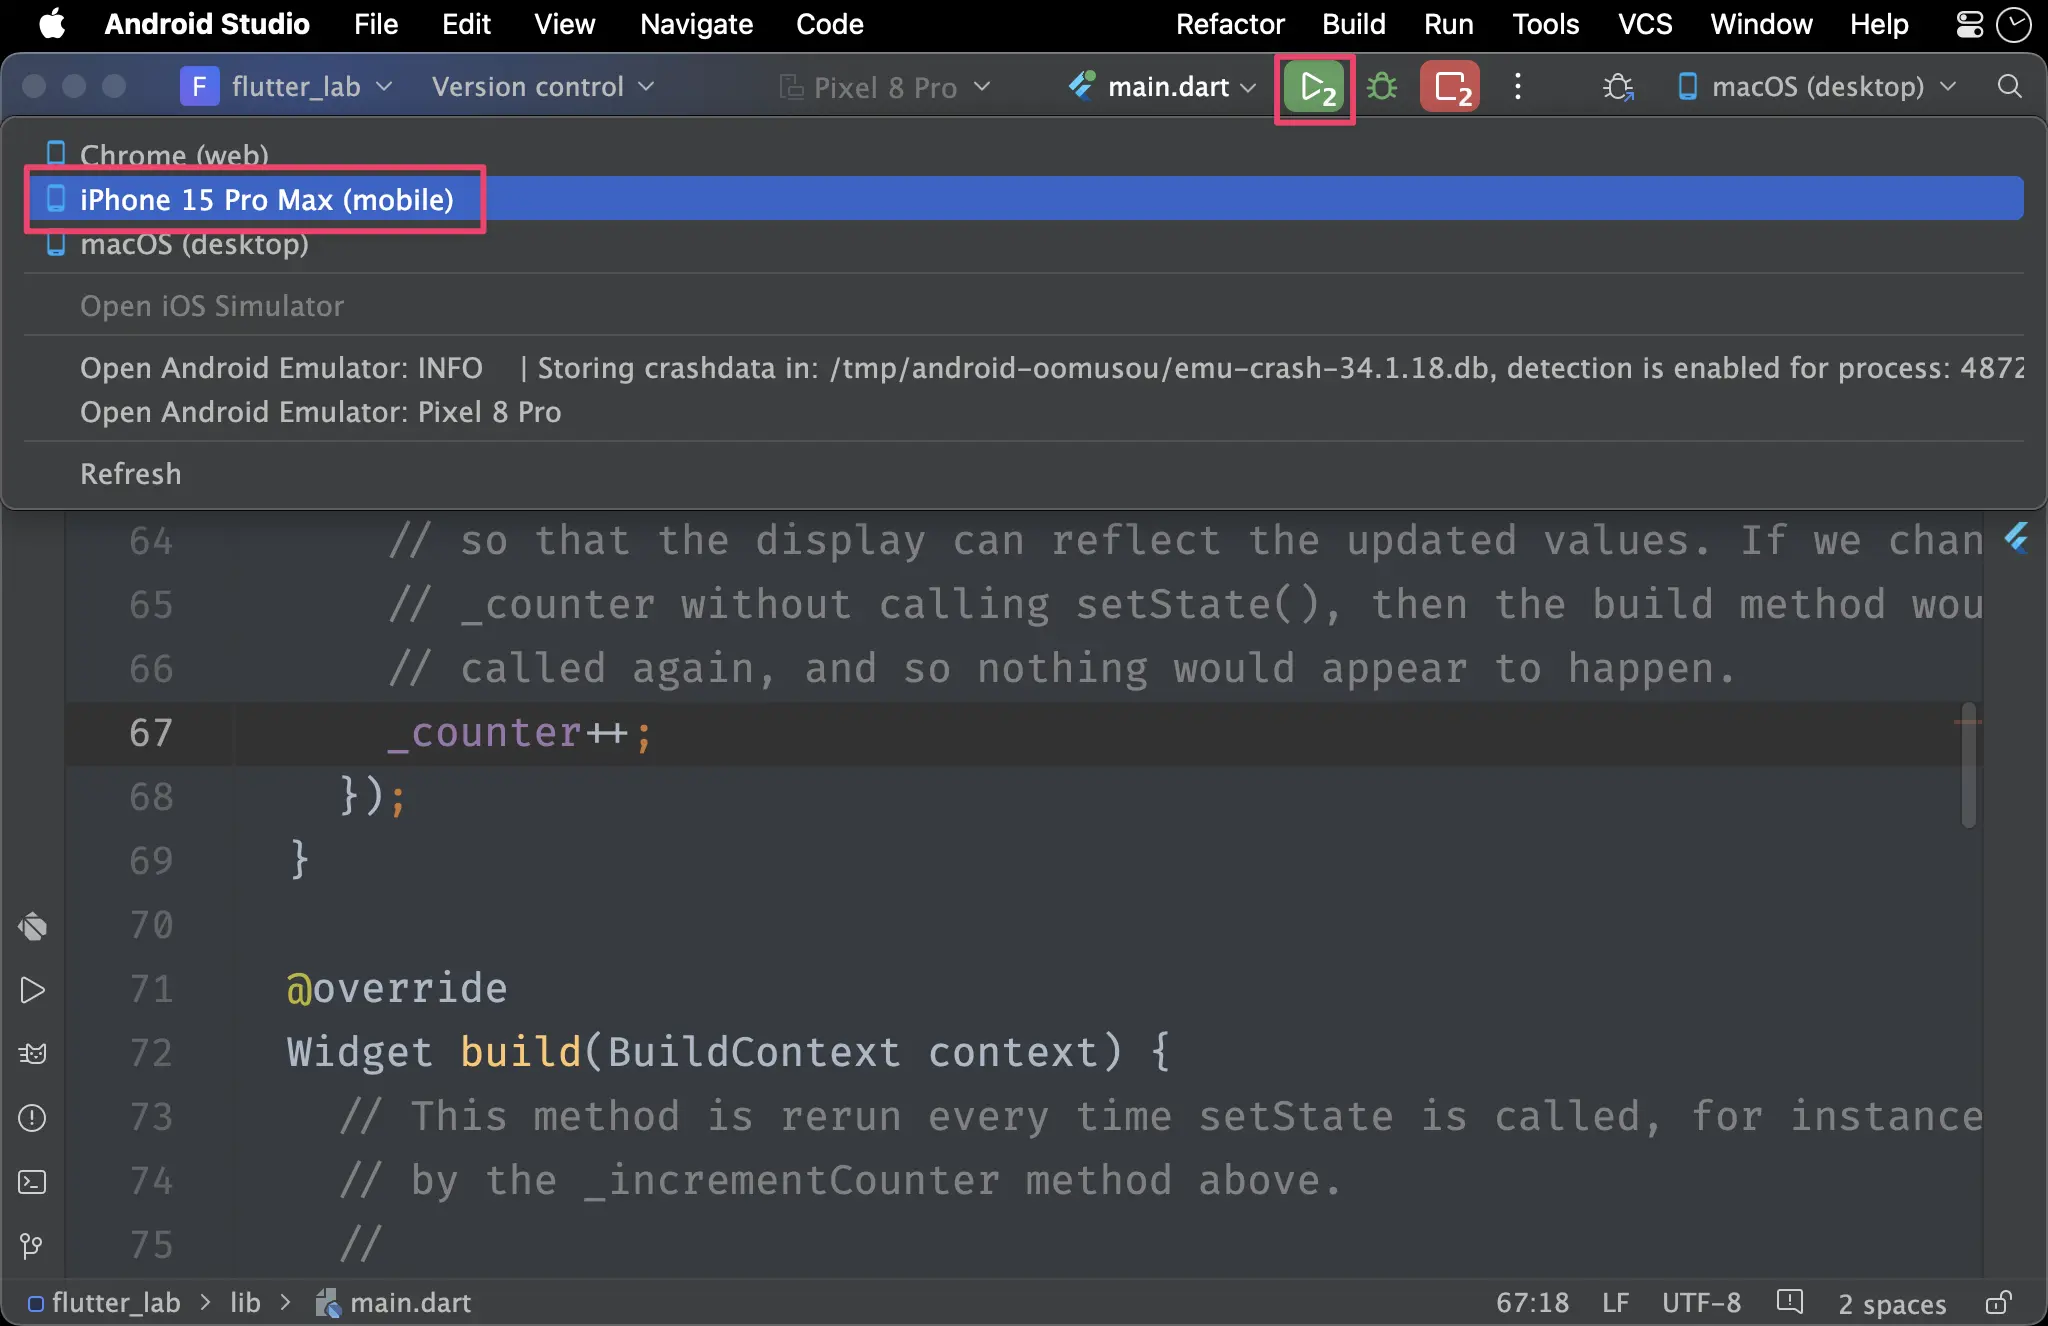Click the editor vertical scrollbar thumb

tap(1968, 765)
